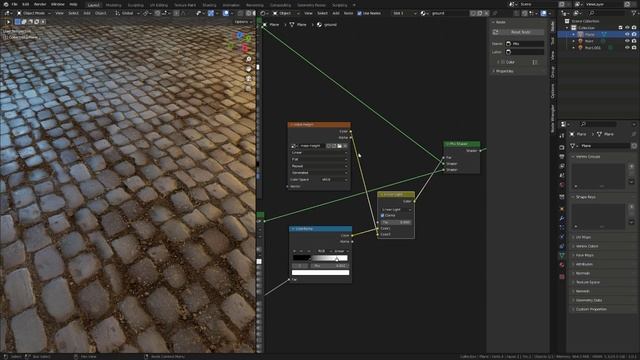Open the Linear Light blend mode dropdown
Screen dimensions: 640x360
click(396, 209)
